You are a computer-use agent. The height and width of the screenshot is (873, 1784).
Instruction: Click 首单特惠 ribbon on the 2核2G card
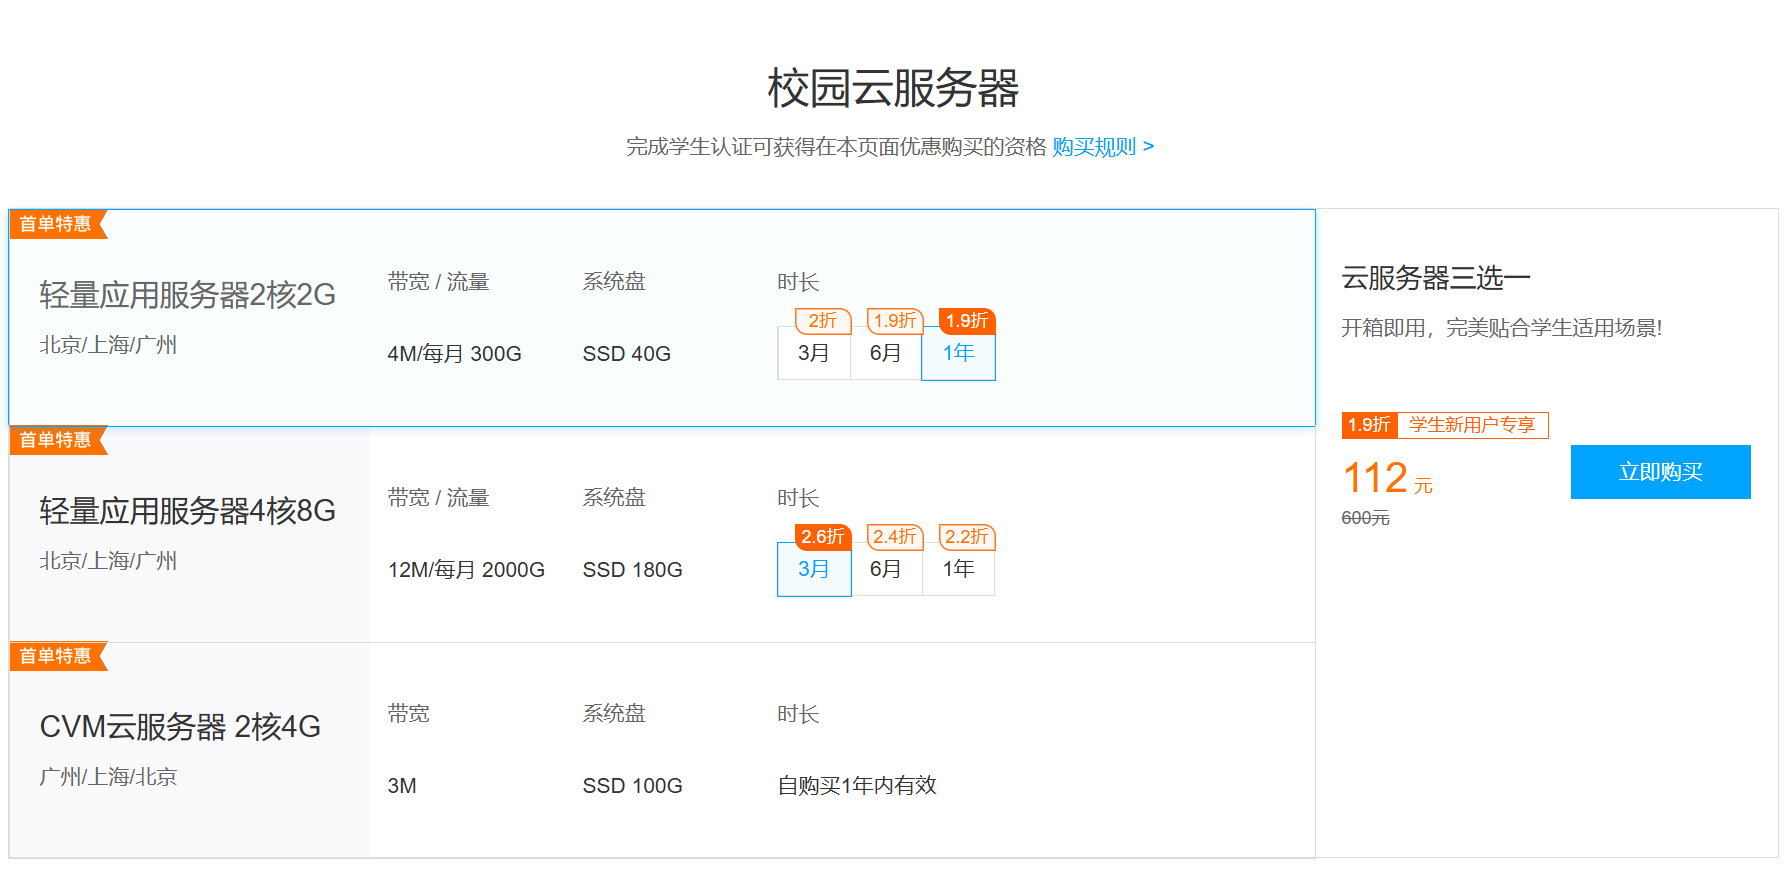point(56,224)
